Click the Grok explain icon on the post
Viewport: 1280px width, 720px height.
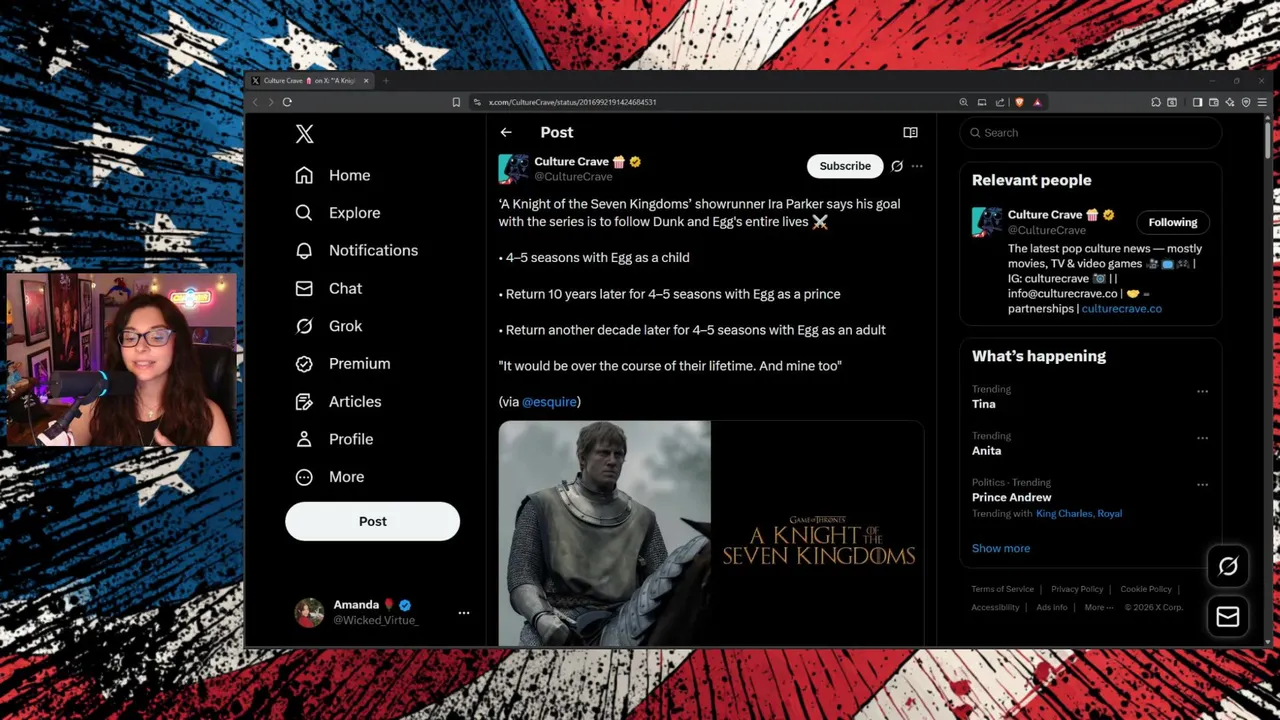coord(897,166)
